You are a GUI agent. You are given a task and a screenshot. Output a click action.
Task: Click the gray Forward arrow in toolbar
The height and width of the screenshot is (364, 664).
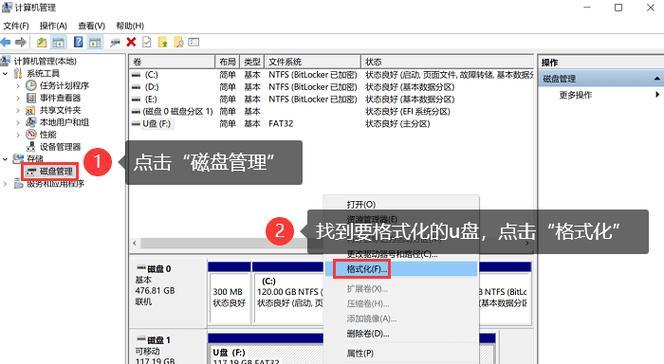[x=21, y=42]
